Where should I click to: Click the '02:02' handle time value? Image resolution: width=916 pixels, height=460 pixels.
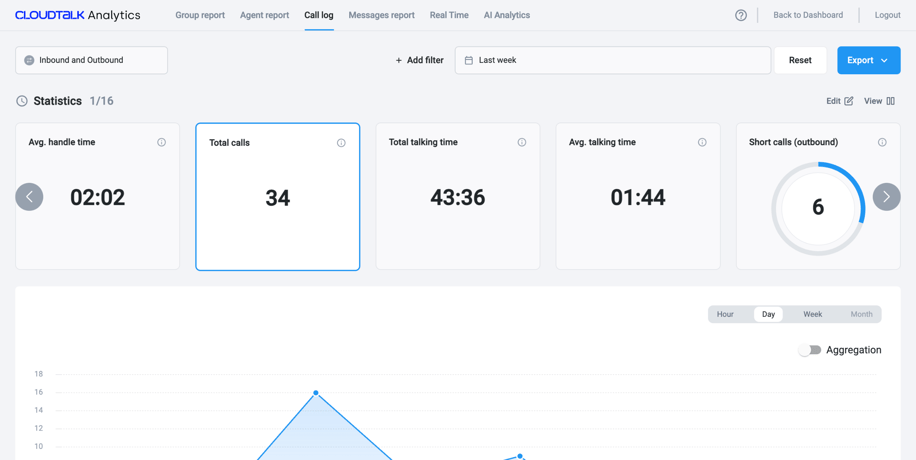coord(98,198)
